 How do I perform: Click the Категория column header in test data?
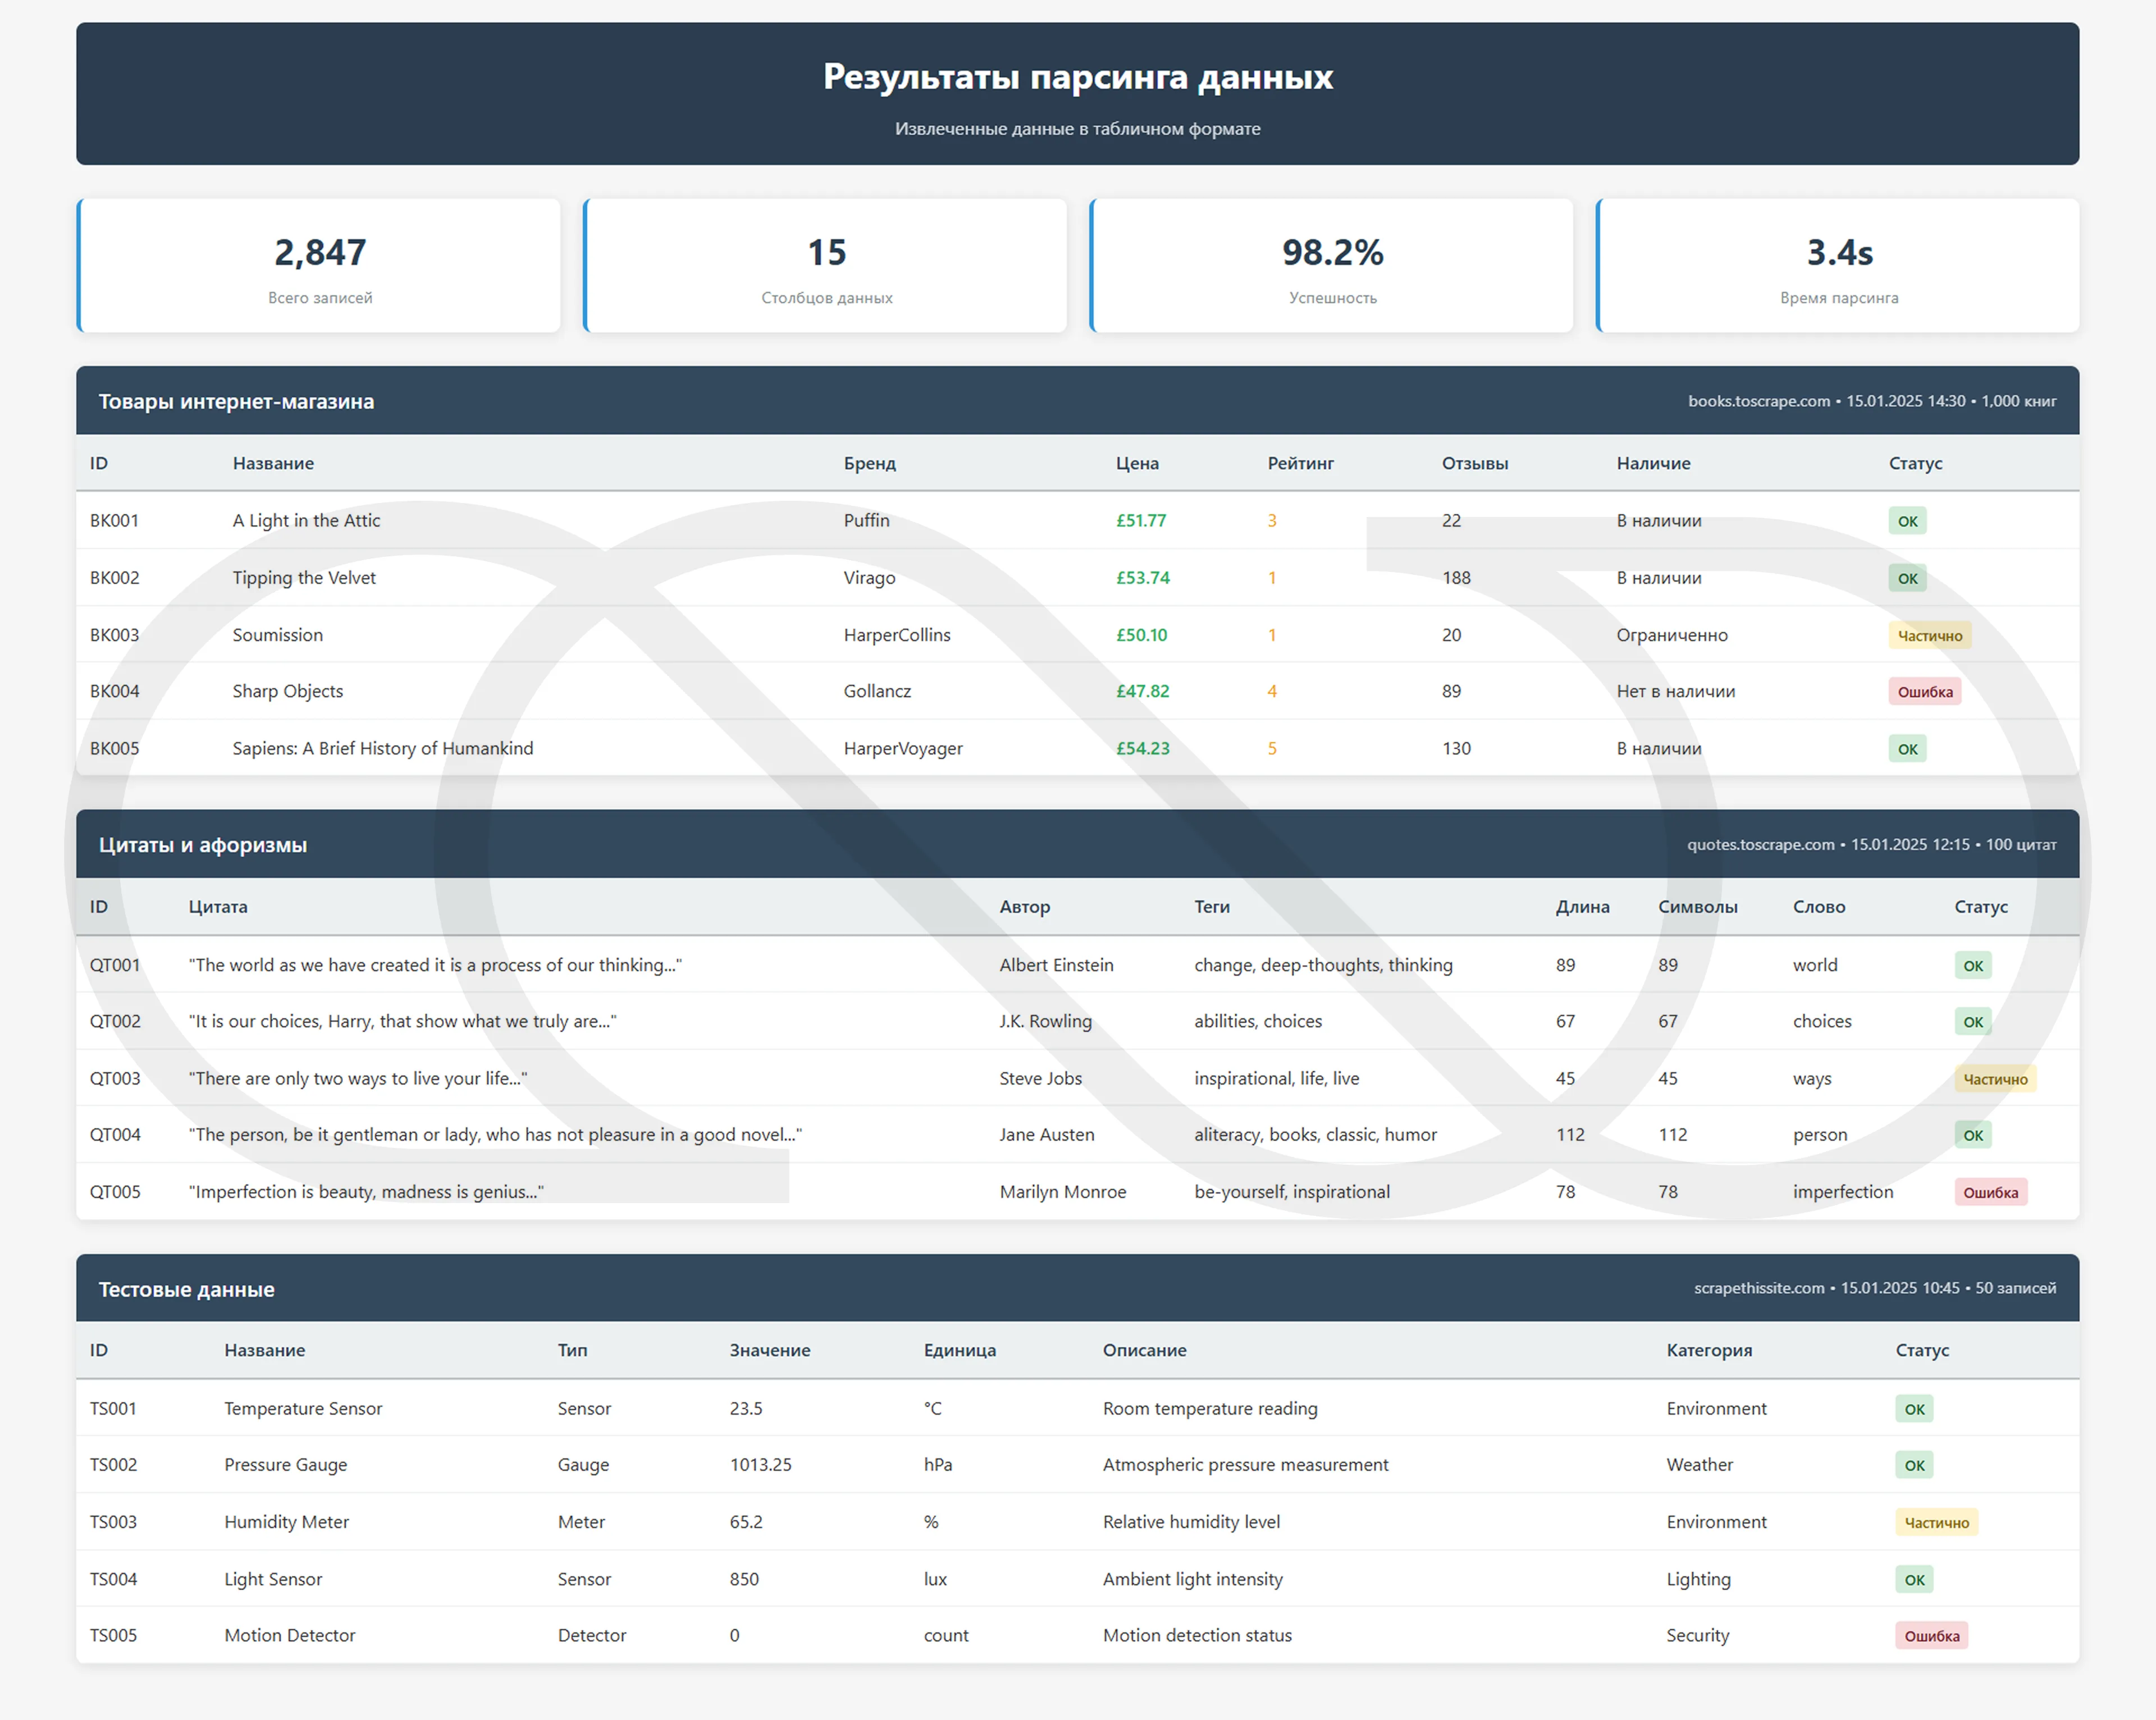[x=1709, y=1350]
